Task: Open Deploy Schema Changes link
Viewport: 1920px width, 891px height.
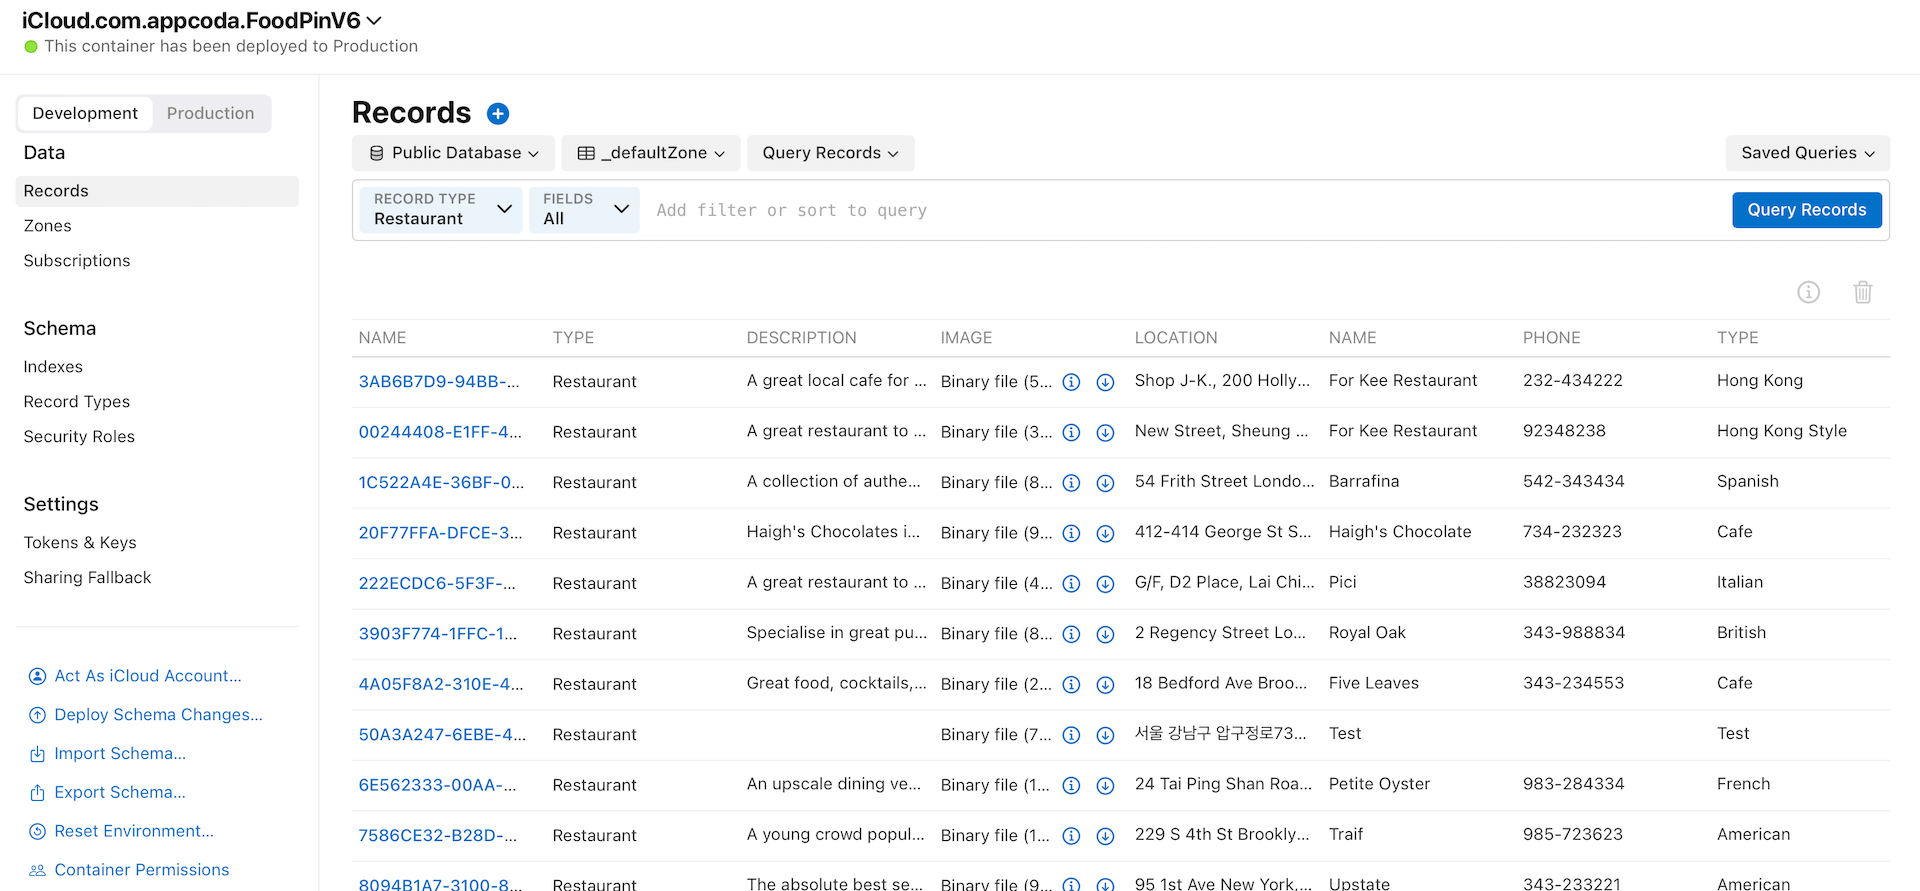Action: tap(158, 715)
